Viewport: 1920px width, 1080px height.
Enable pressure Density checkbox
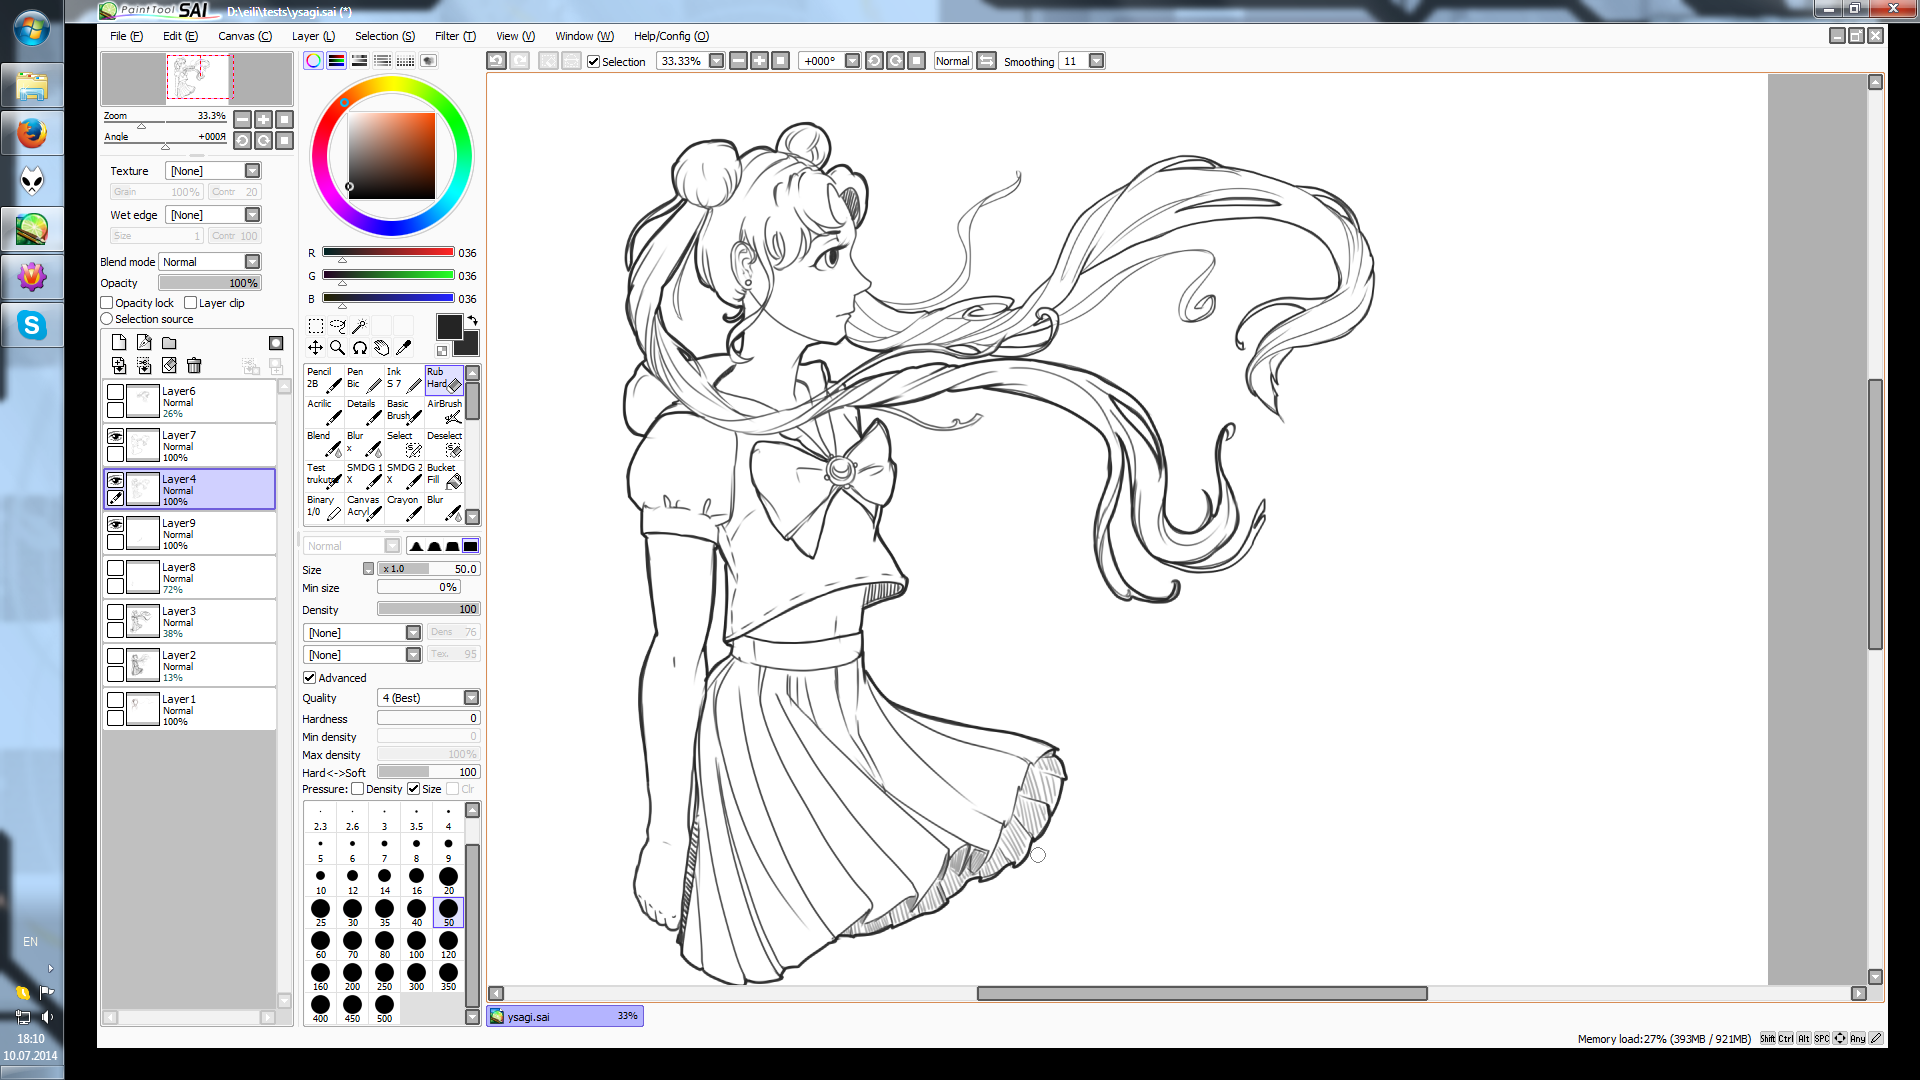click(358, 789)
